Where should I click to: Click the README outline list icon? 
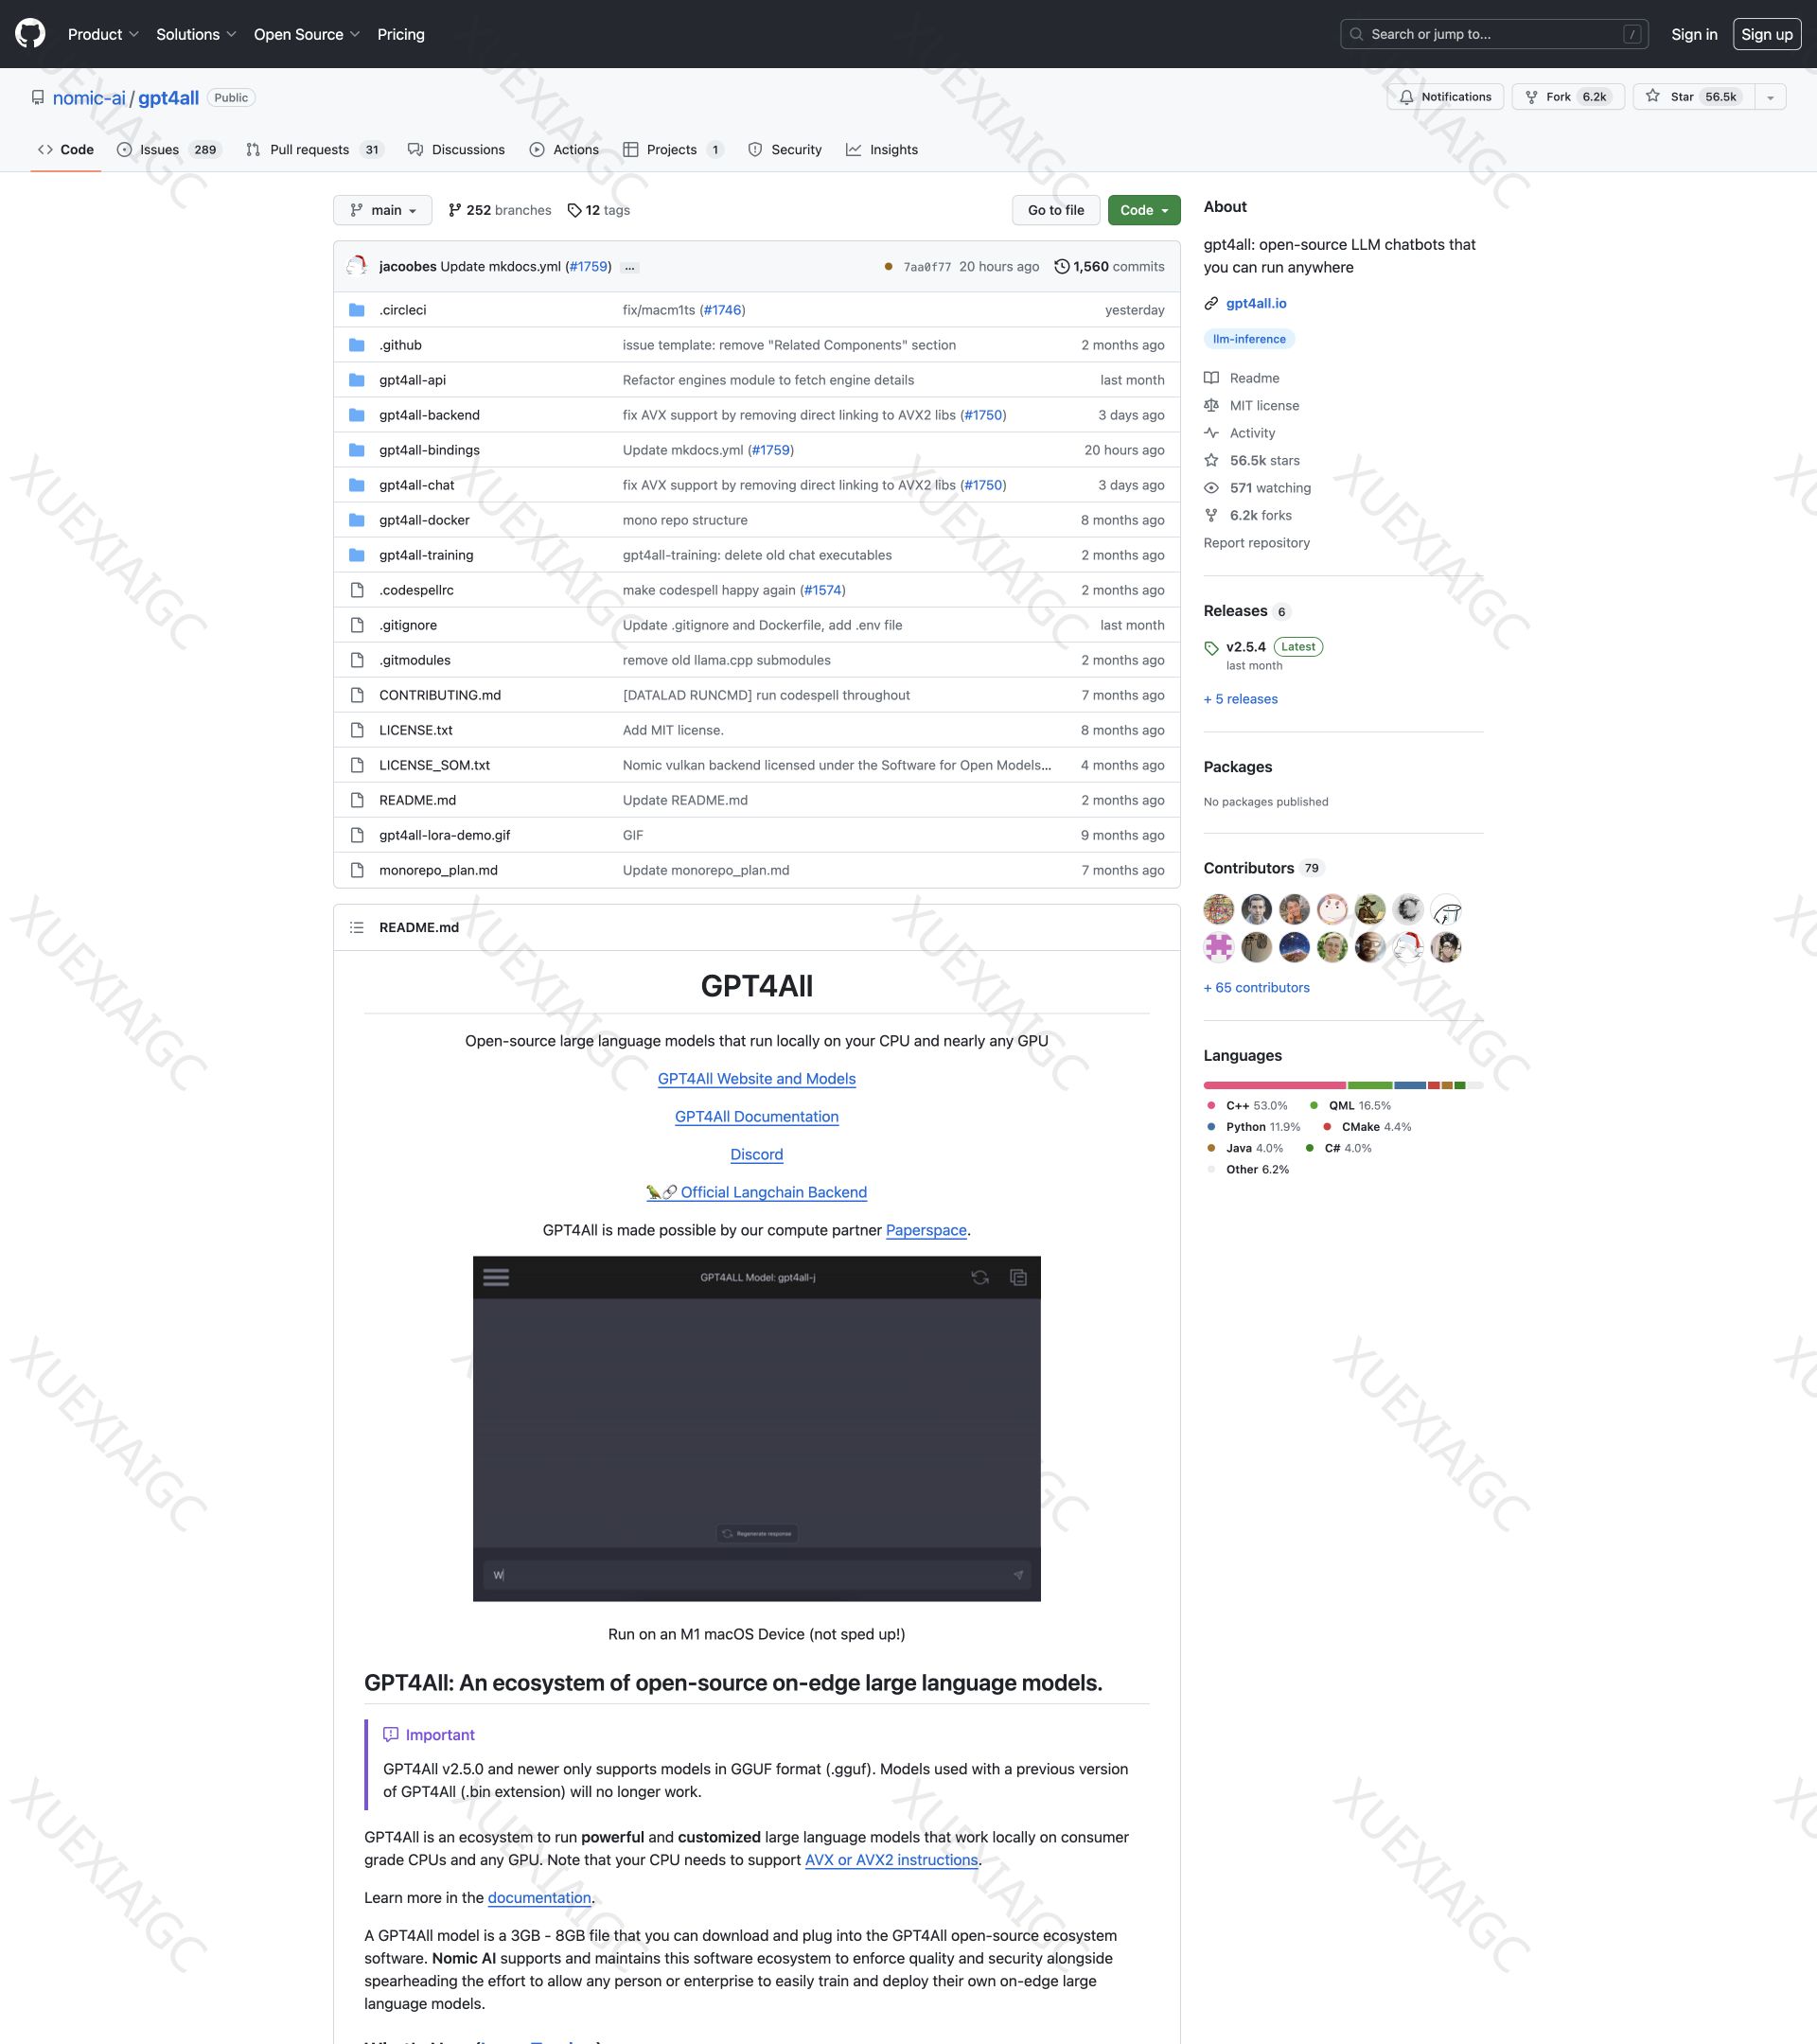coord(357,928)
